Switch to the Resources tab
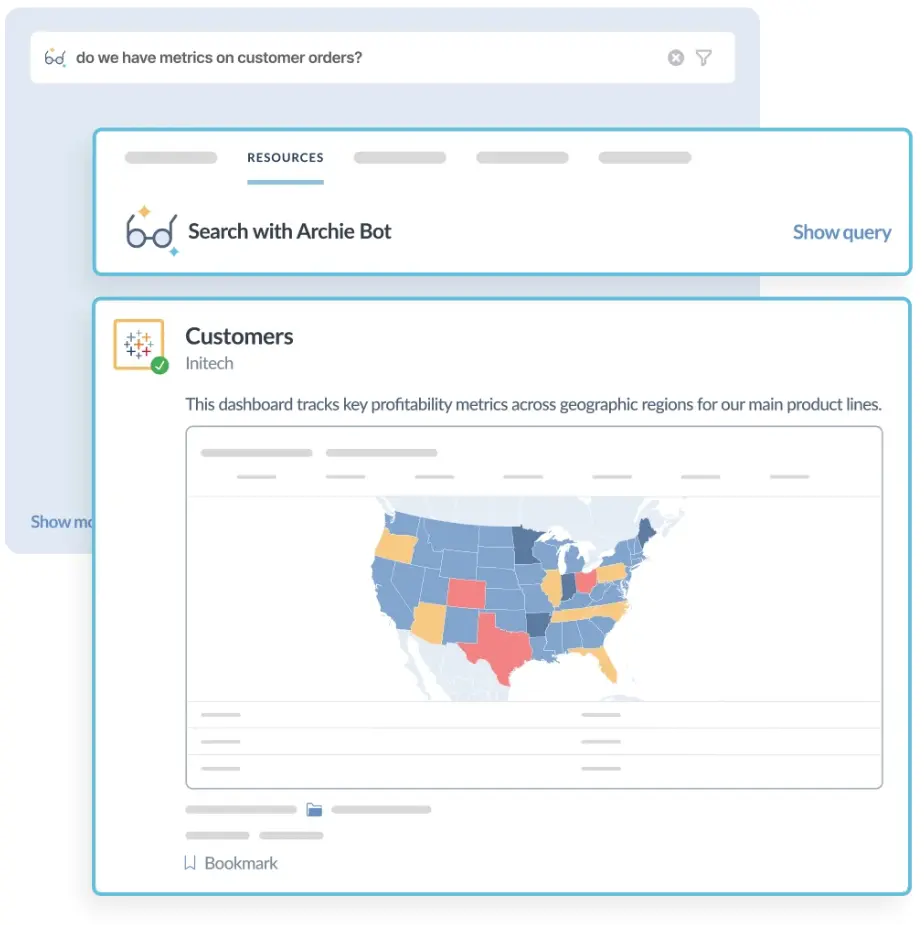 click(x=285, y=158)
